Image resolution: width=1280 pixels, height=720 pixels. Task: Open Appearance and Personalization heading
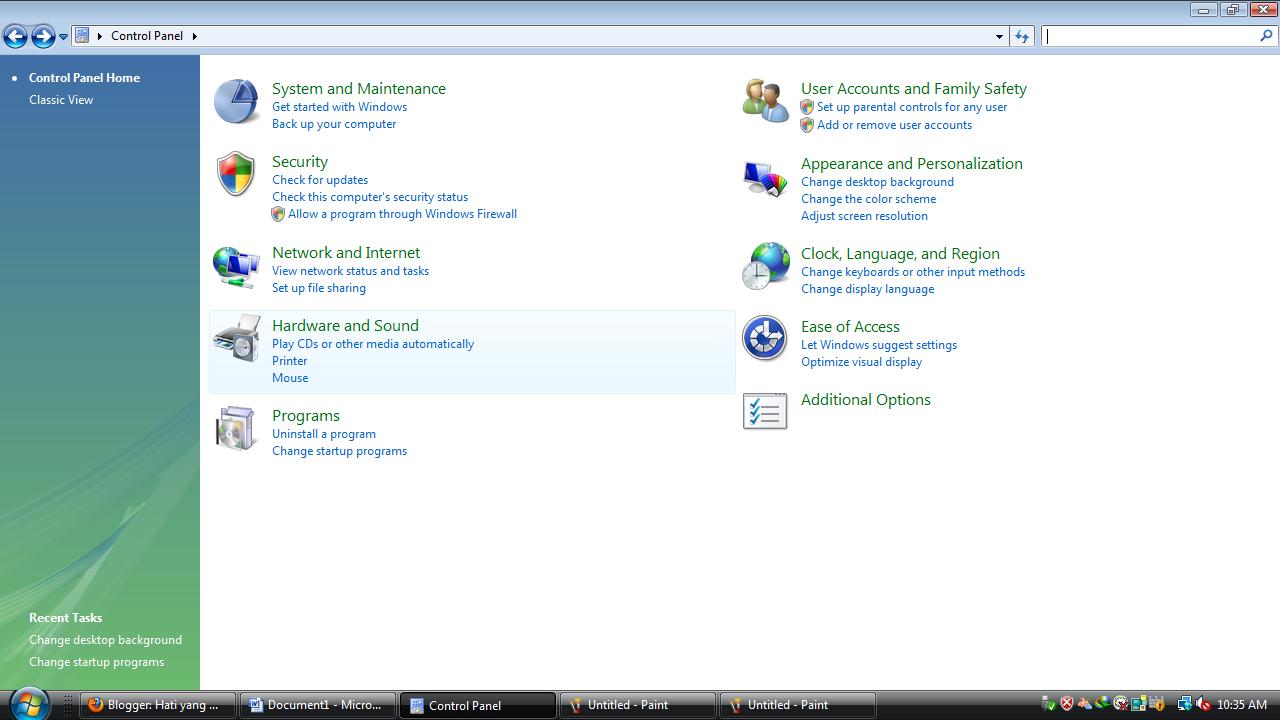point(912,164)
